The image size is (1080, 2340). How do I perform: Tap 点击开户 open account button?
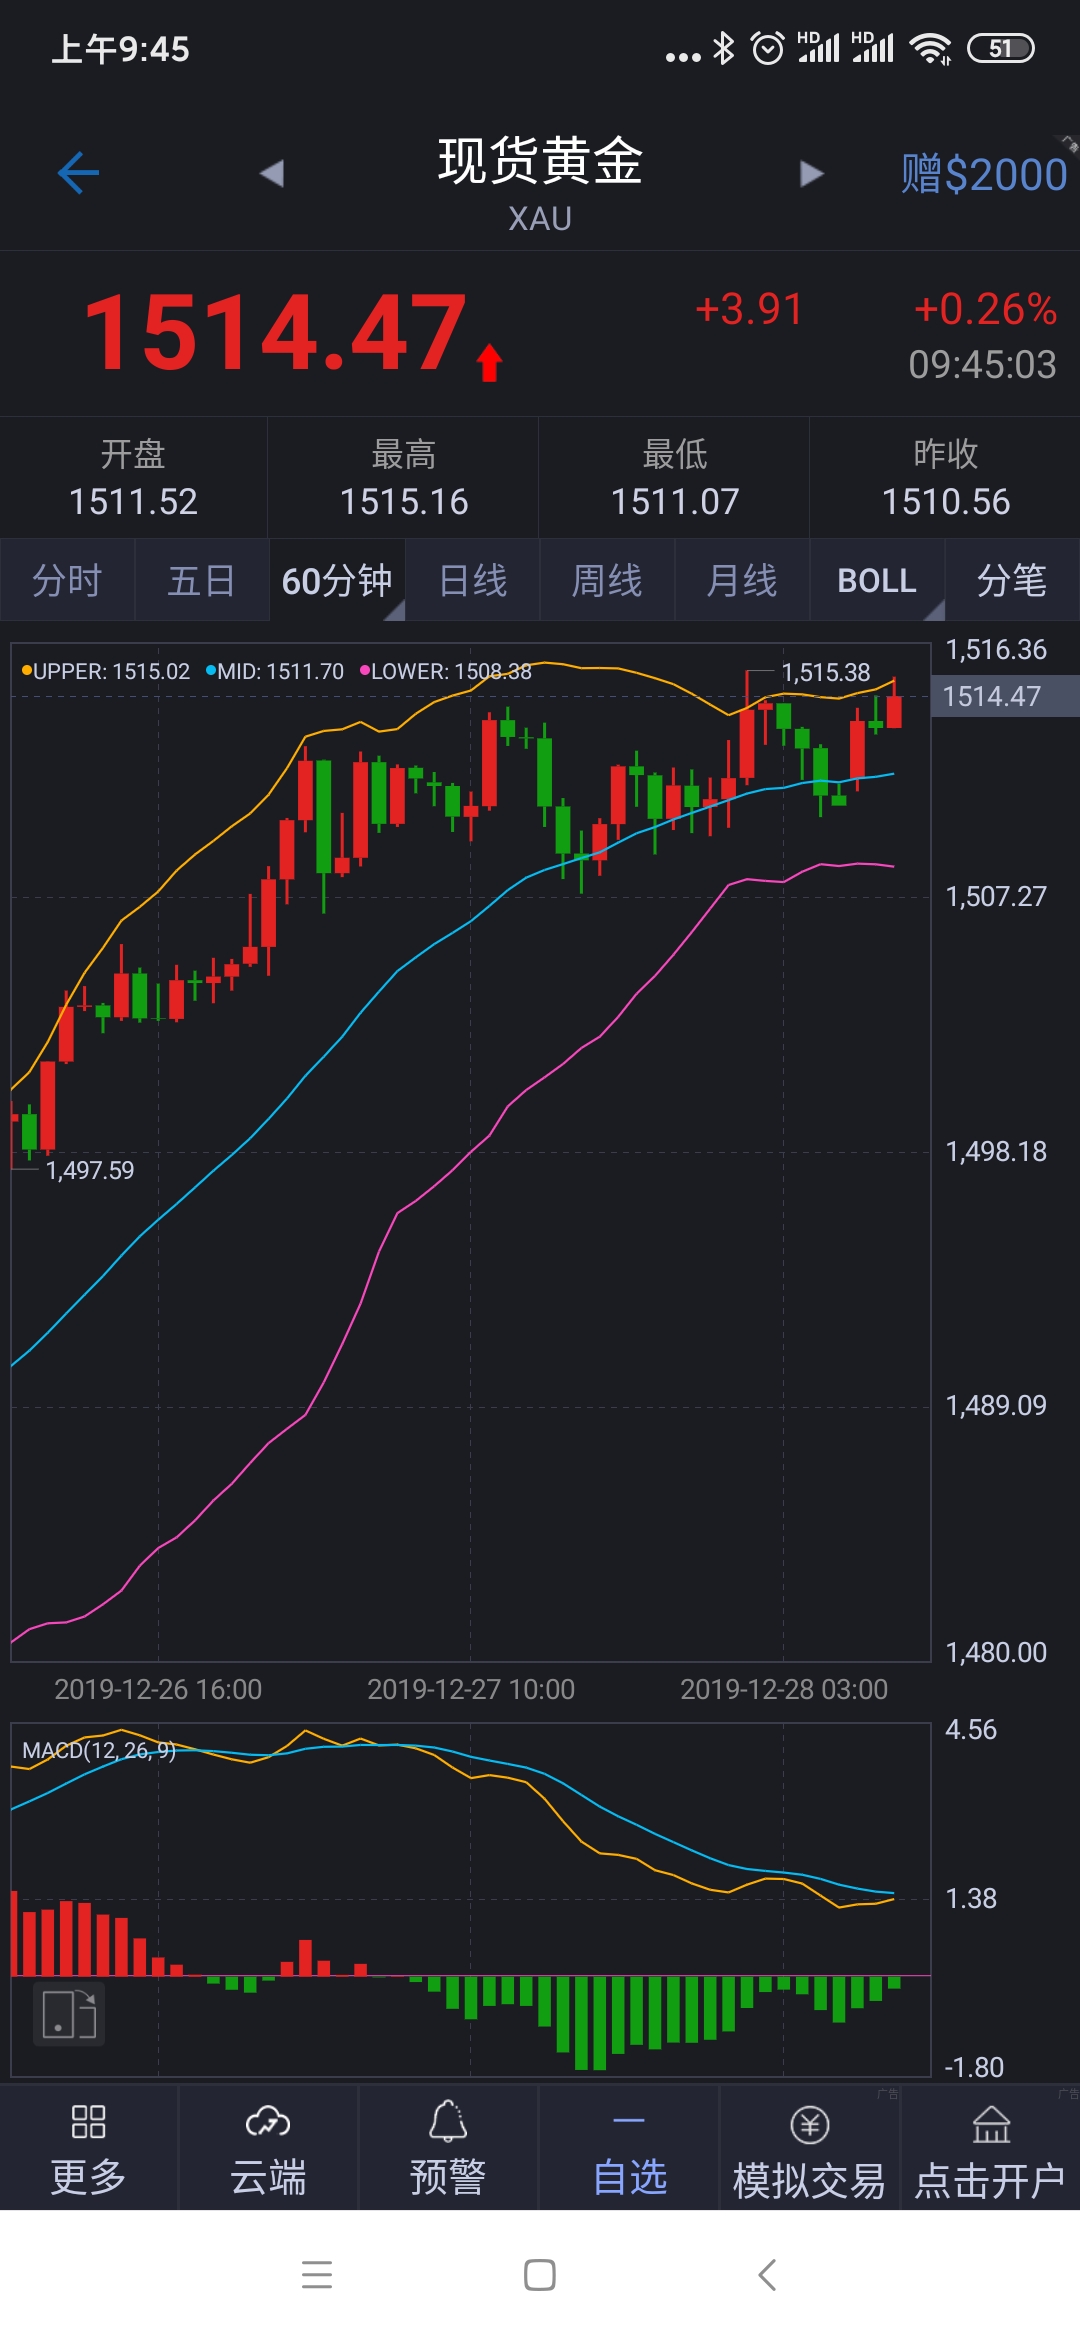[x=990, y=2148]
